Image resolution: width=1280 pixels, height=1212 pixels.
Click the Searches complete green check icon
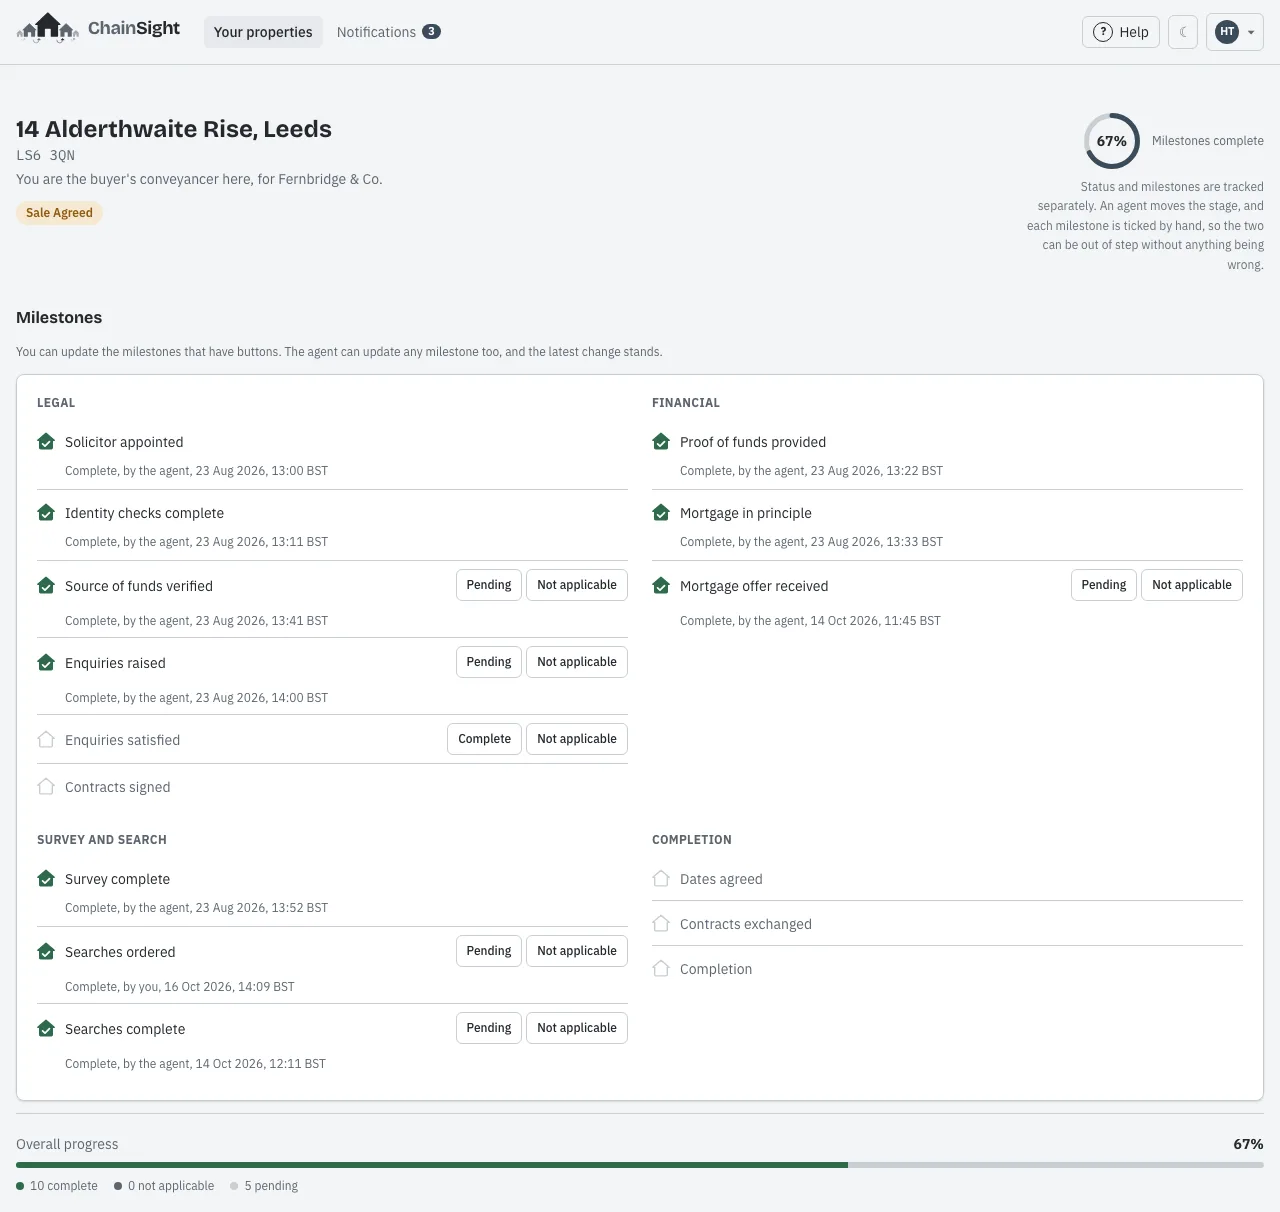(46, 1029)
